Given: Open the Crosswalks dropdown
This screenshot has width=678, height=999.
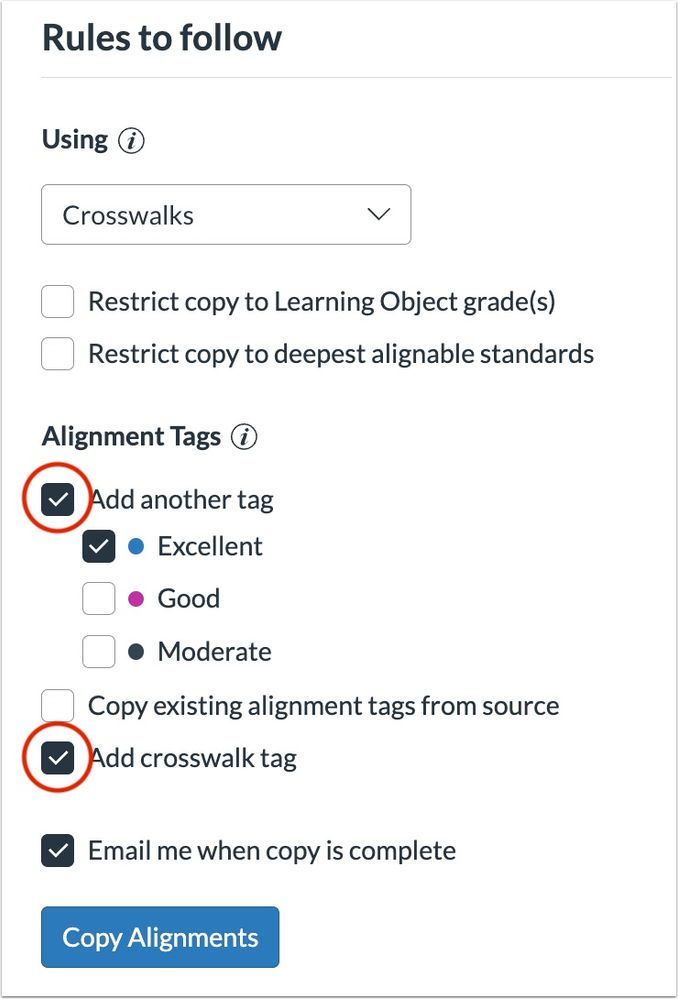Looking at the screenshot, I should click(x=226, y=215).
